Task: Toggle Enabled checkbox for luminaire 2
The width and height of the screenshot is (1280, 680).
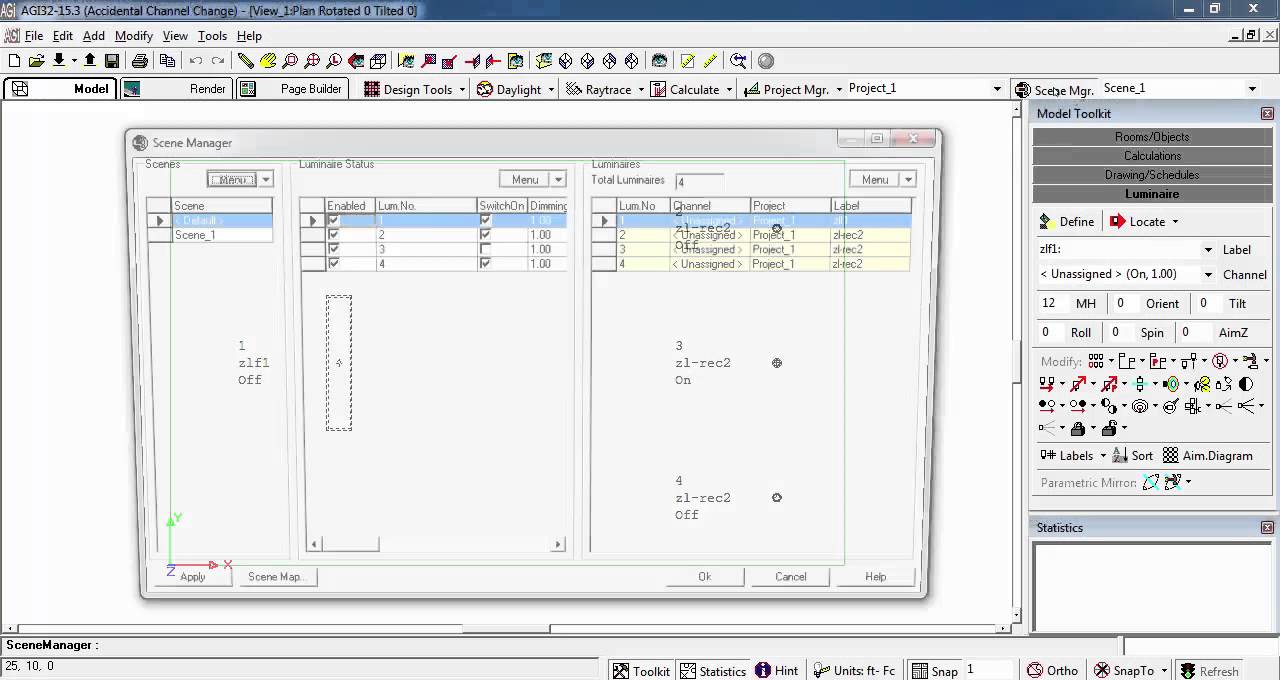Action: 334,235
